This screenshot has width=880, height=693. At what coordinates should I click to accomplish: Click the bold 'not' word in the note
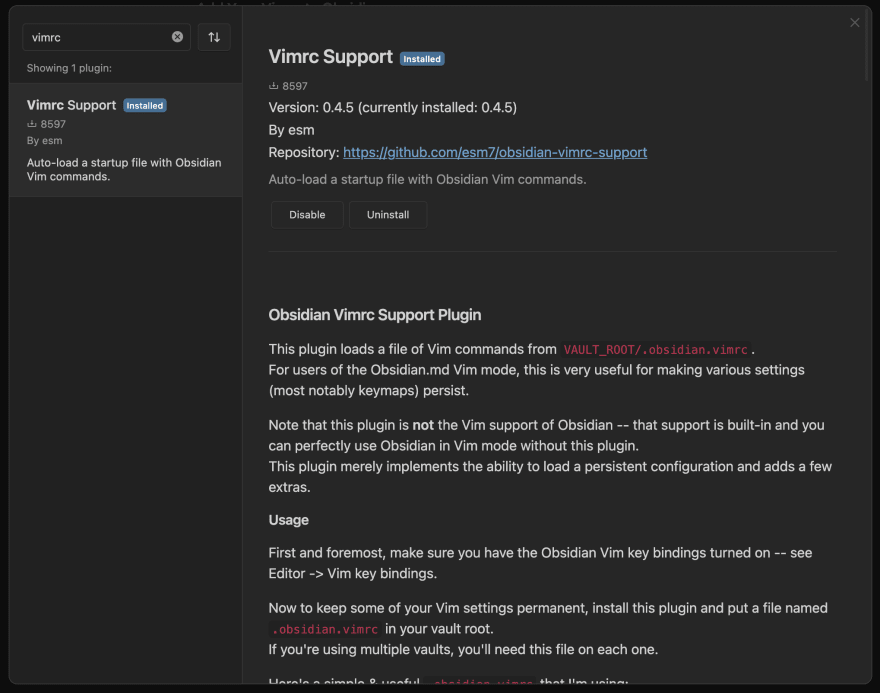[423, 425]
